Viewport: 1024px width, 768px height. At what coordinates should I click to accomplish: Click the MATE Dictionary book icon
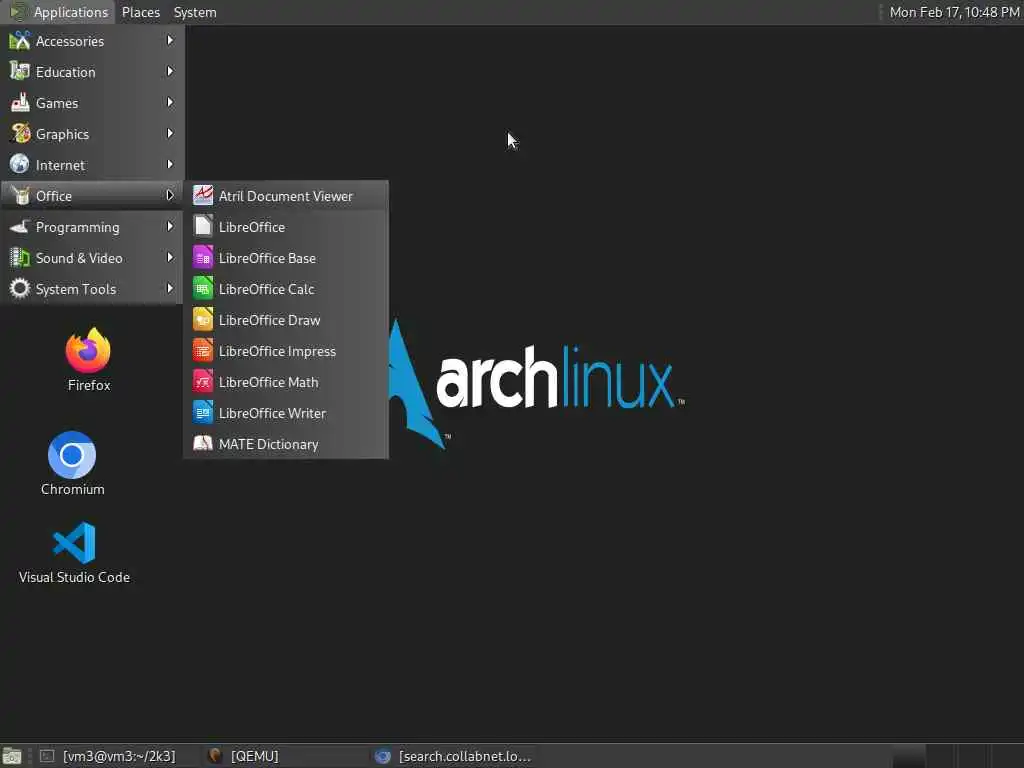(x=203, y=443)
